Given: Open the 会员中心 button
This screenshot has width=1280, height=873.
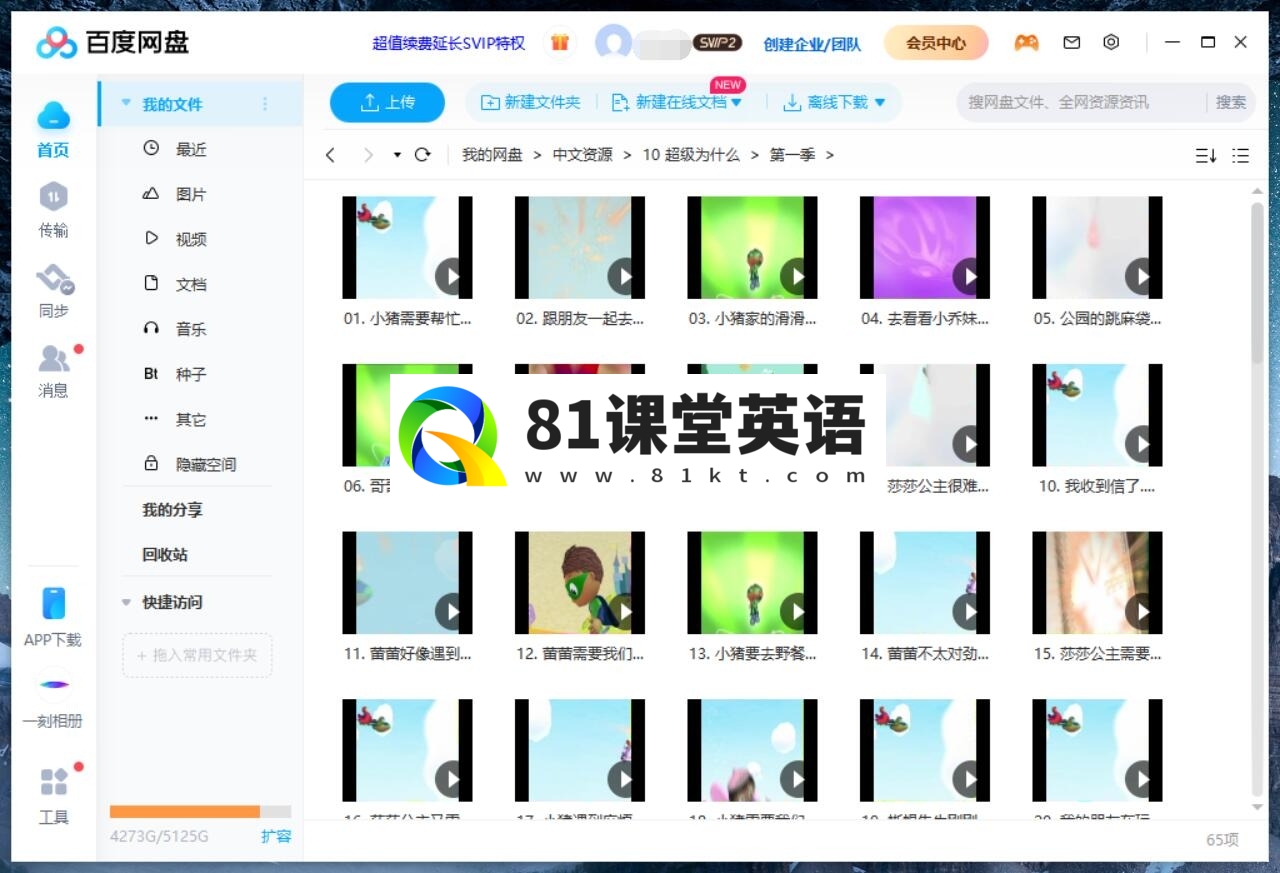Looking at the screenshot, I should pos(936,43).
